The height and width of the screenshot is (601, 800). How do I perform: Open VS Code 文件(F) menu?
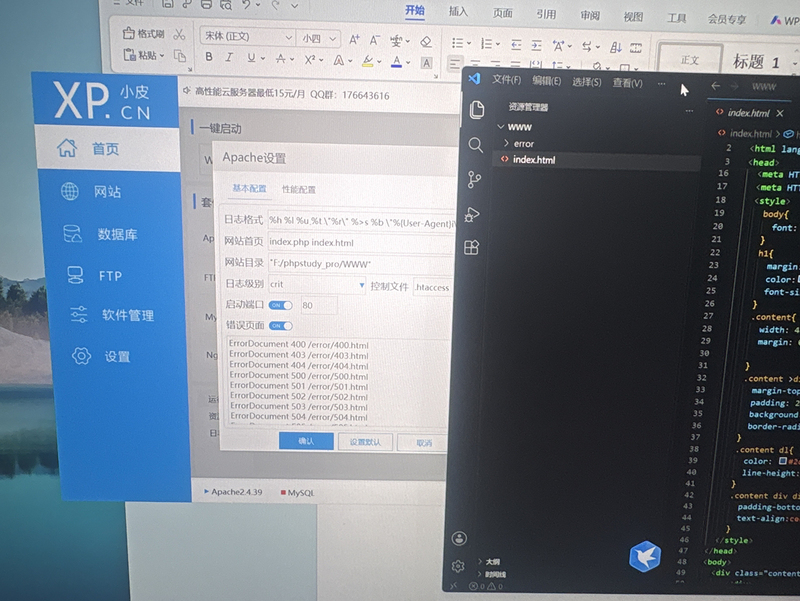pos(506,80)
